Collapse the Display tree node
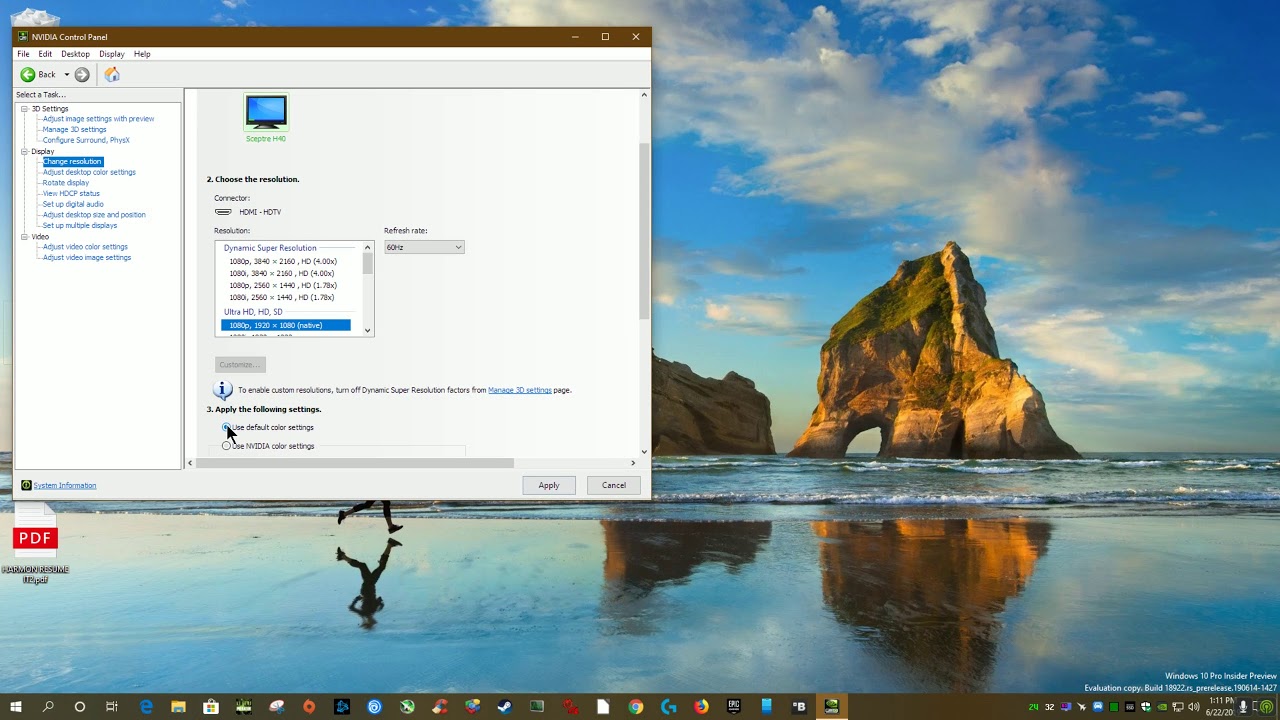This screenshot has width=1280, height=720. (x=24, y=151)
